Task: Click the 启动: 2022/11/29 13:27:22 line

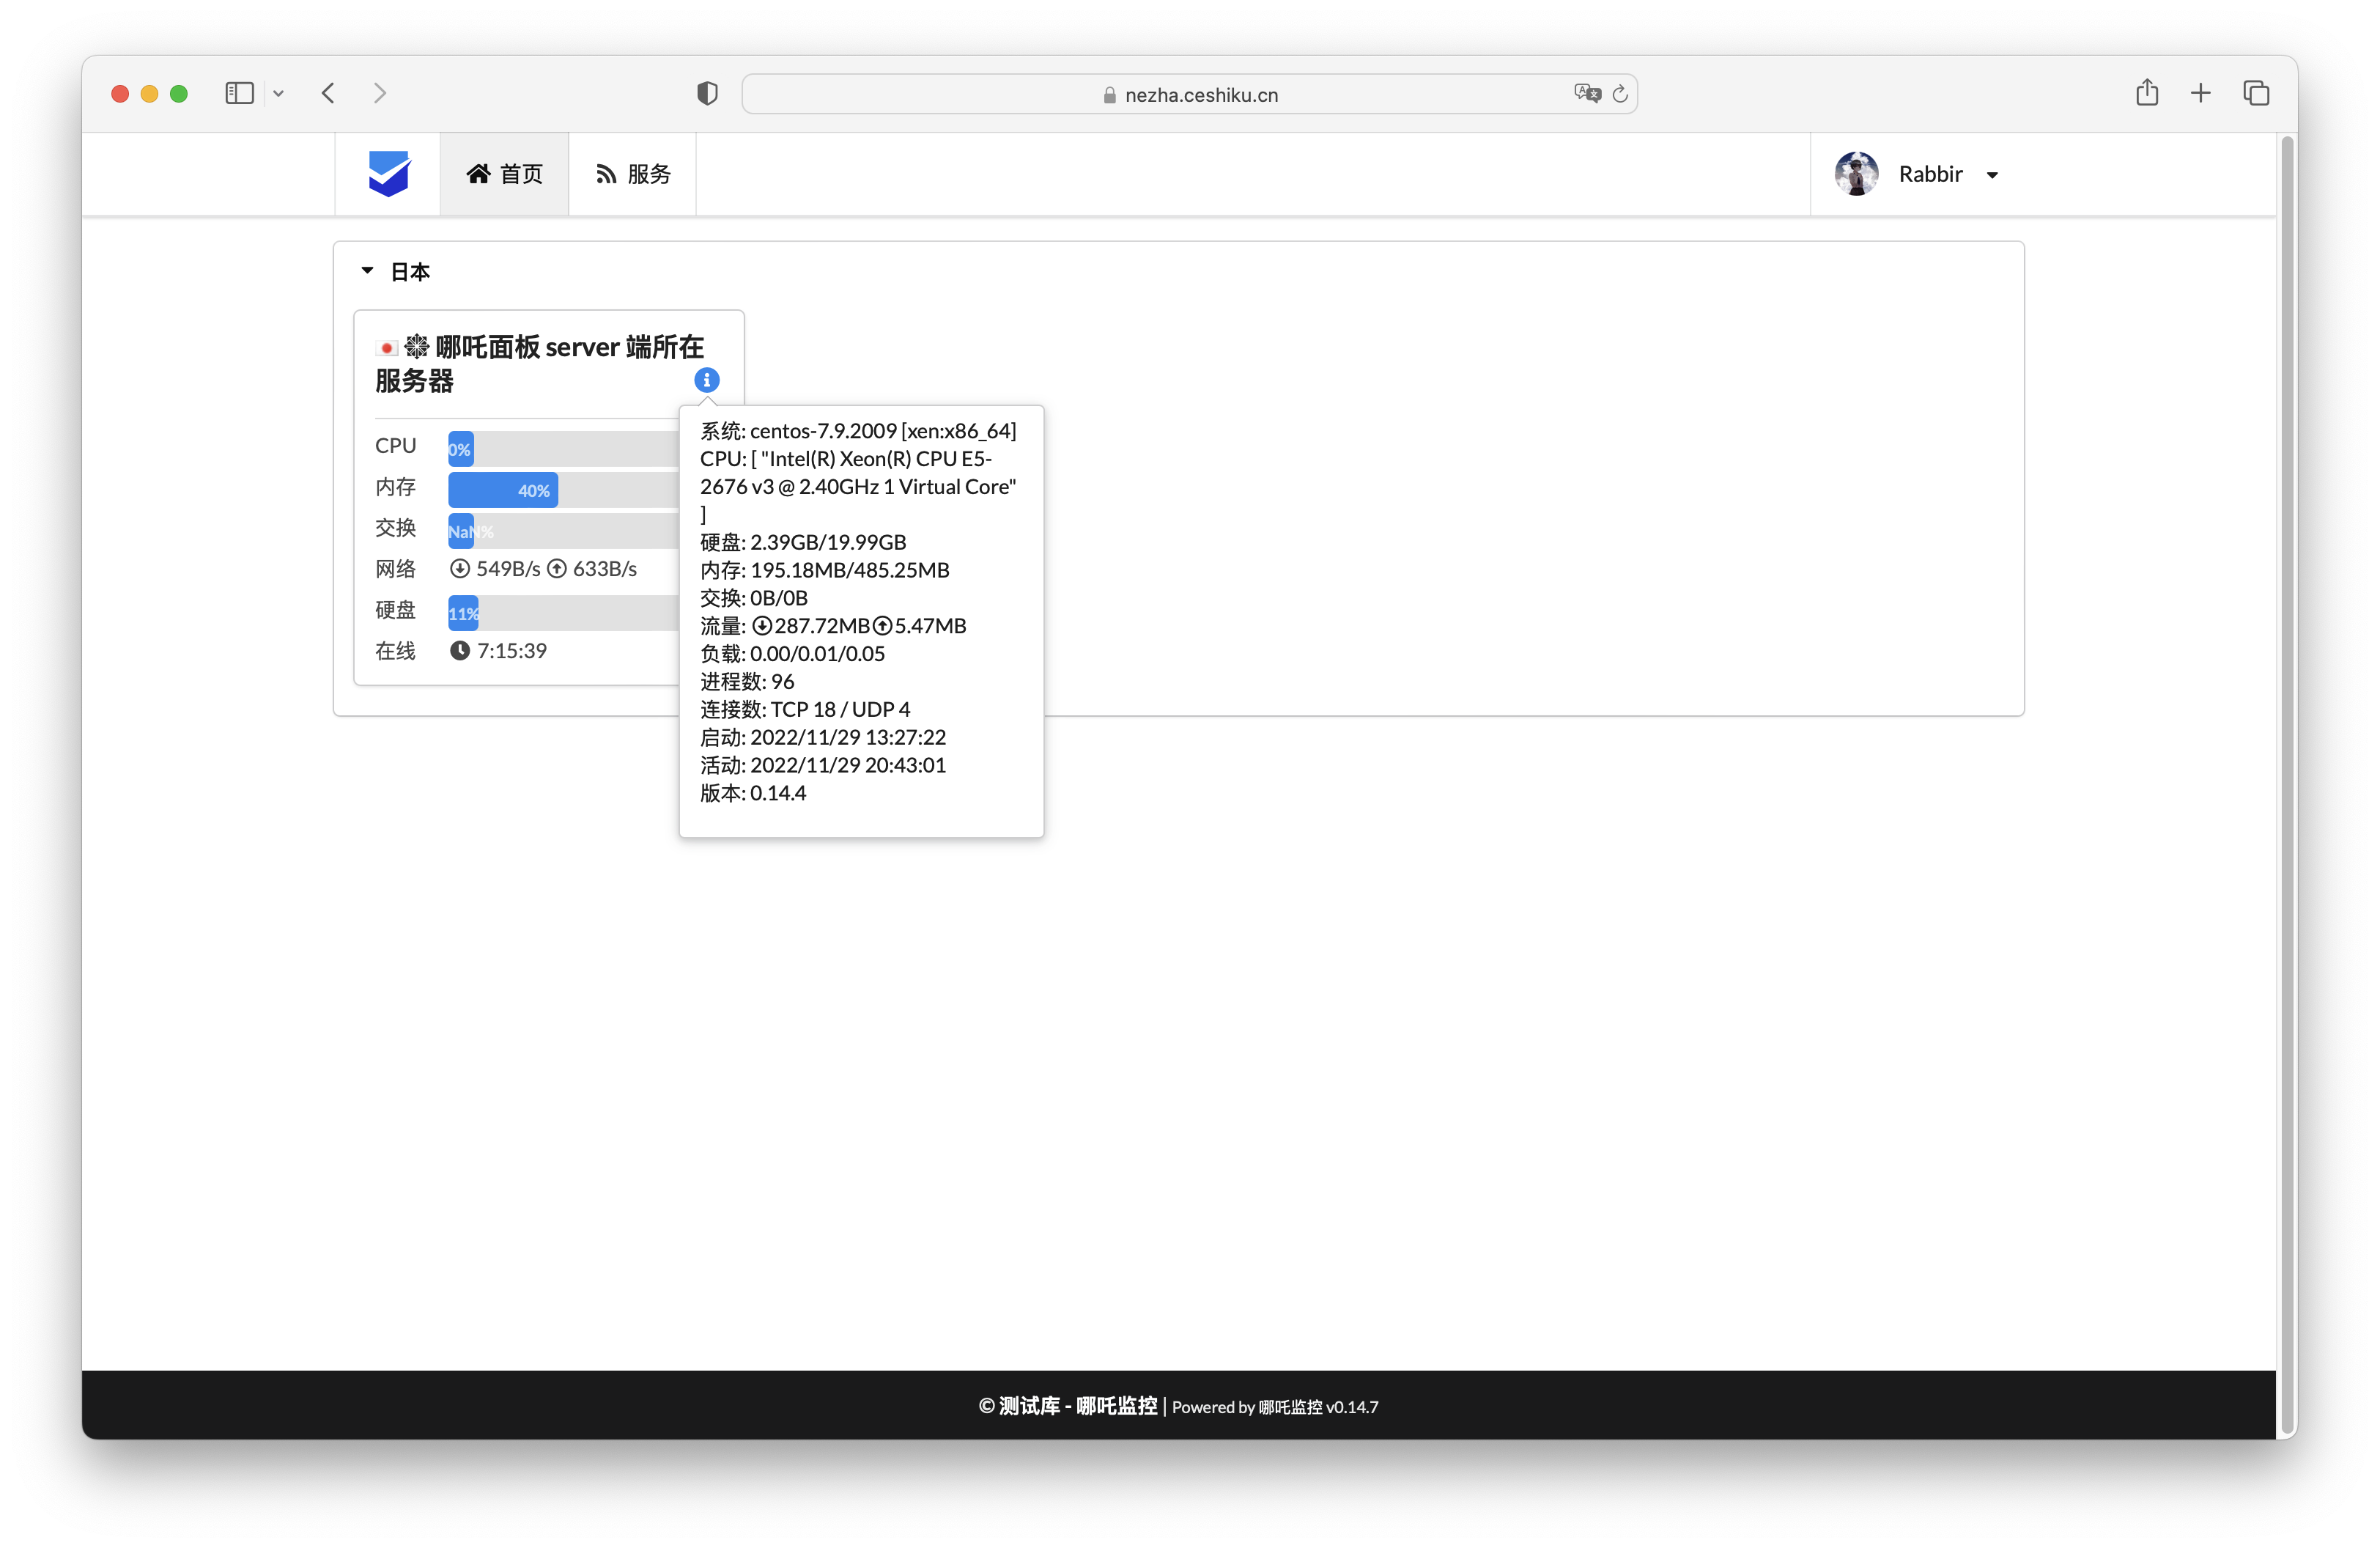Action: click(823, 738)
